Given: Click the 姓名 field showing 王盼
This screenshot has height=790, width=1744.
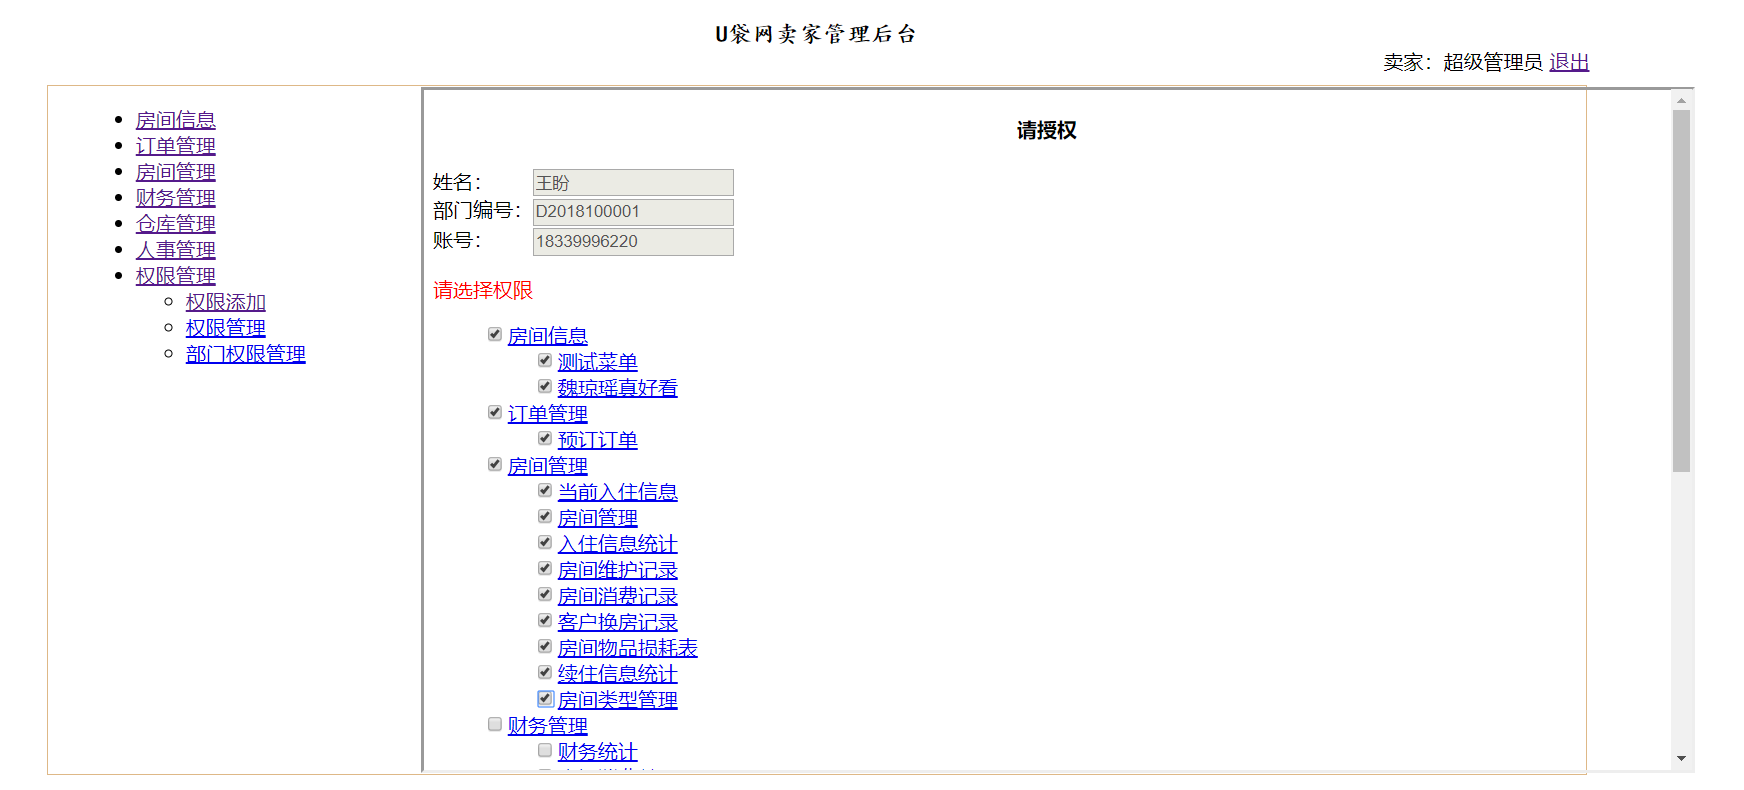Looking at the screenshot, I should point(633,182).
